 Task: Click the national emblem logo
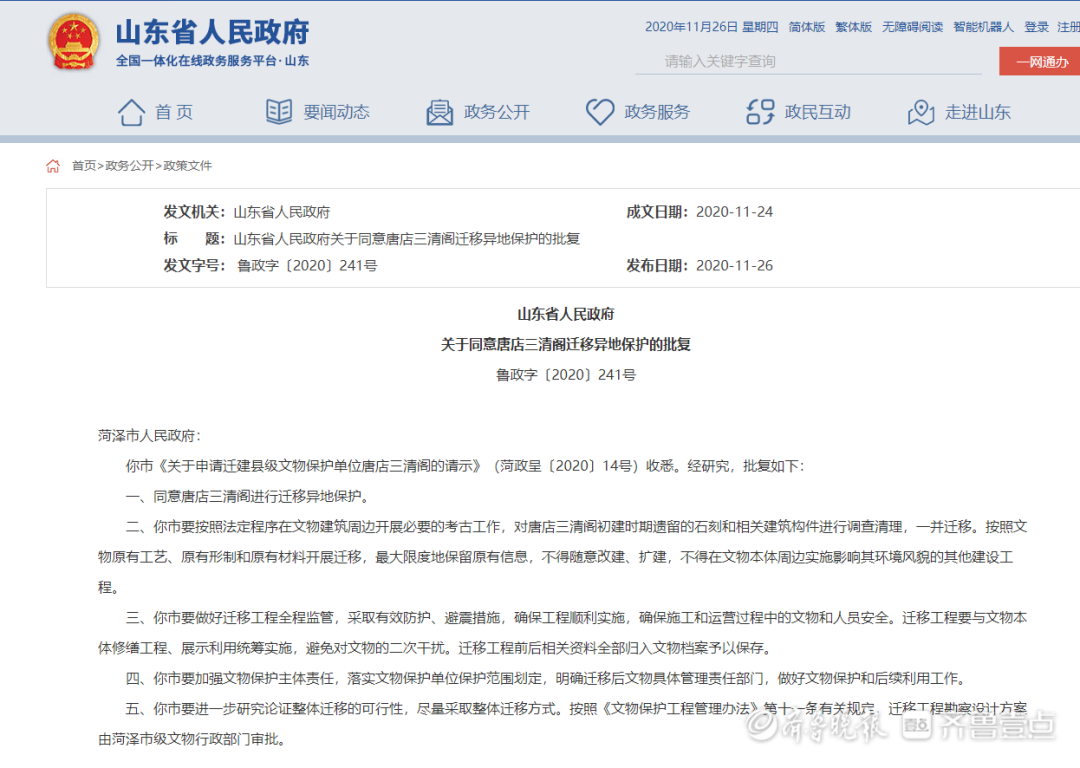click(73, 42)
